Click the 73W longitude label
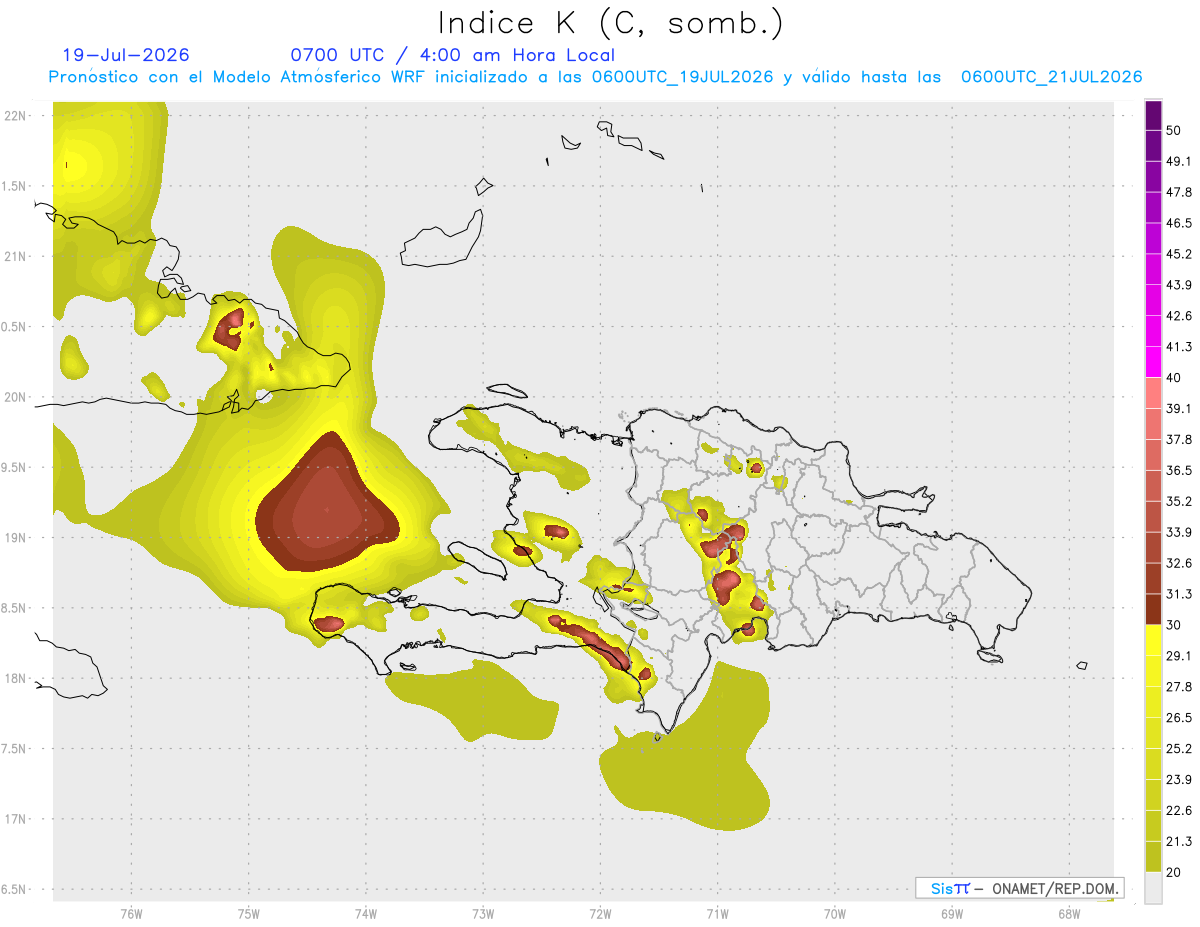Image resolution: width=1200 pixels, height=927 pixels. point(483,913)
